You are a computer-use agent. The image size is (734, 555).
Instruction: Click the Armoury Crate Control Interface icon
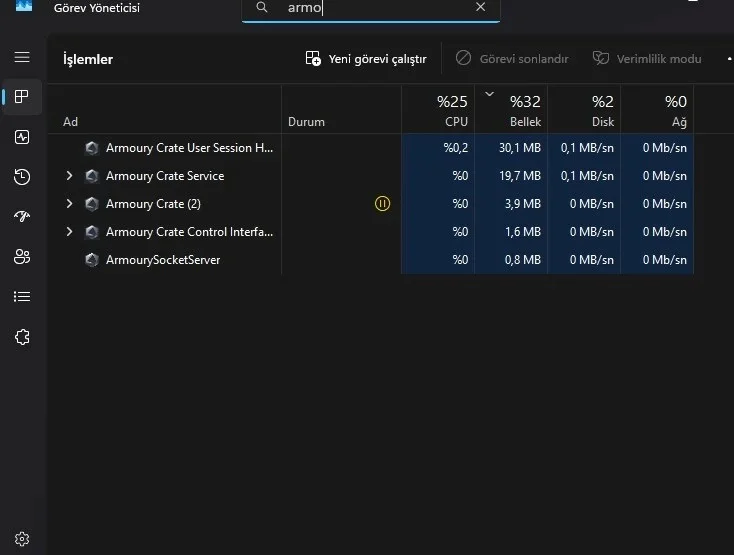(92, 232)
